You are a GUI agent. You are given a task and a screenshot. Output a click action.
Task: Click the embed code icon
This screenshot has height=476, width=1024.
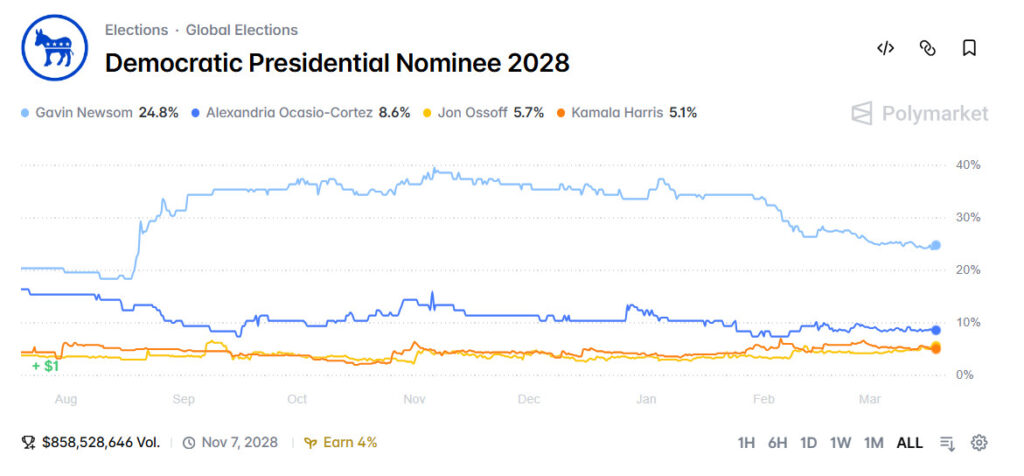tap(885, 48)
